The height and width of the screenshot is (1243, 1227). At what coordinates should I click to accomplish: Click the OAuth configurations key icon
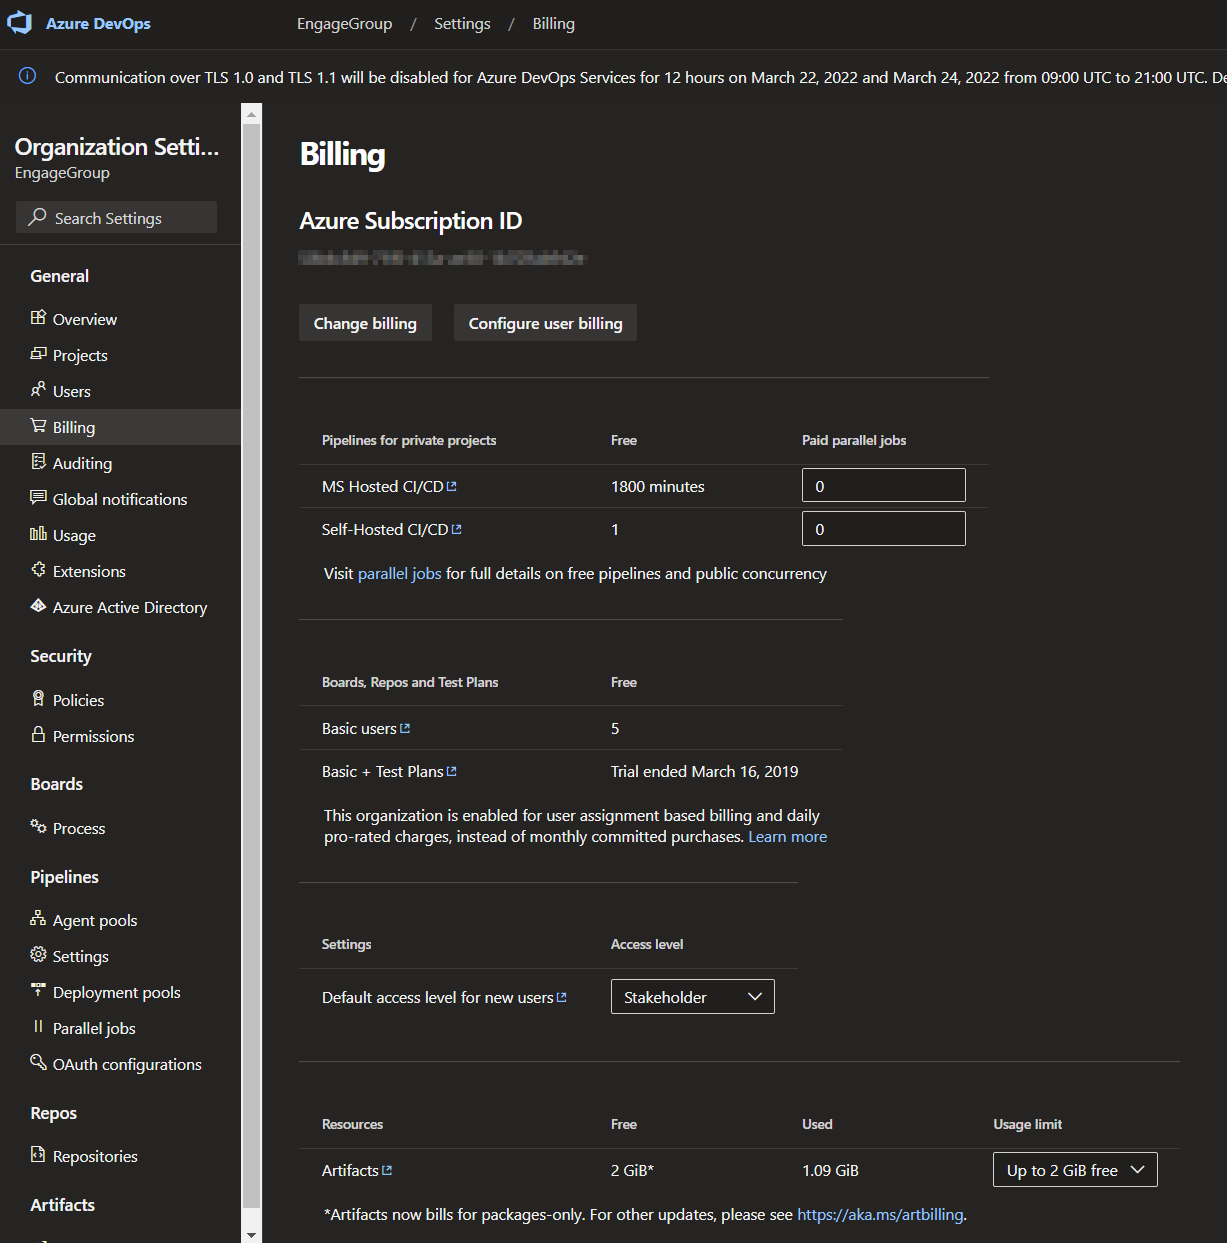click(x=38, y=1063)
